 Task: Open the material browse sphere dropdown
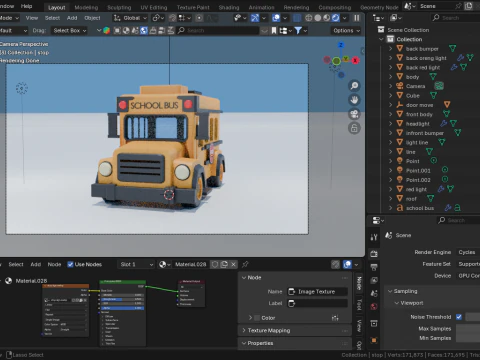164,264
